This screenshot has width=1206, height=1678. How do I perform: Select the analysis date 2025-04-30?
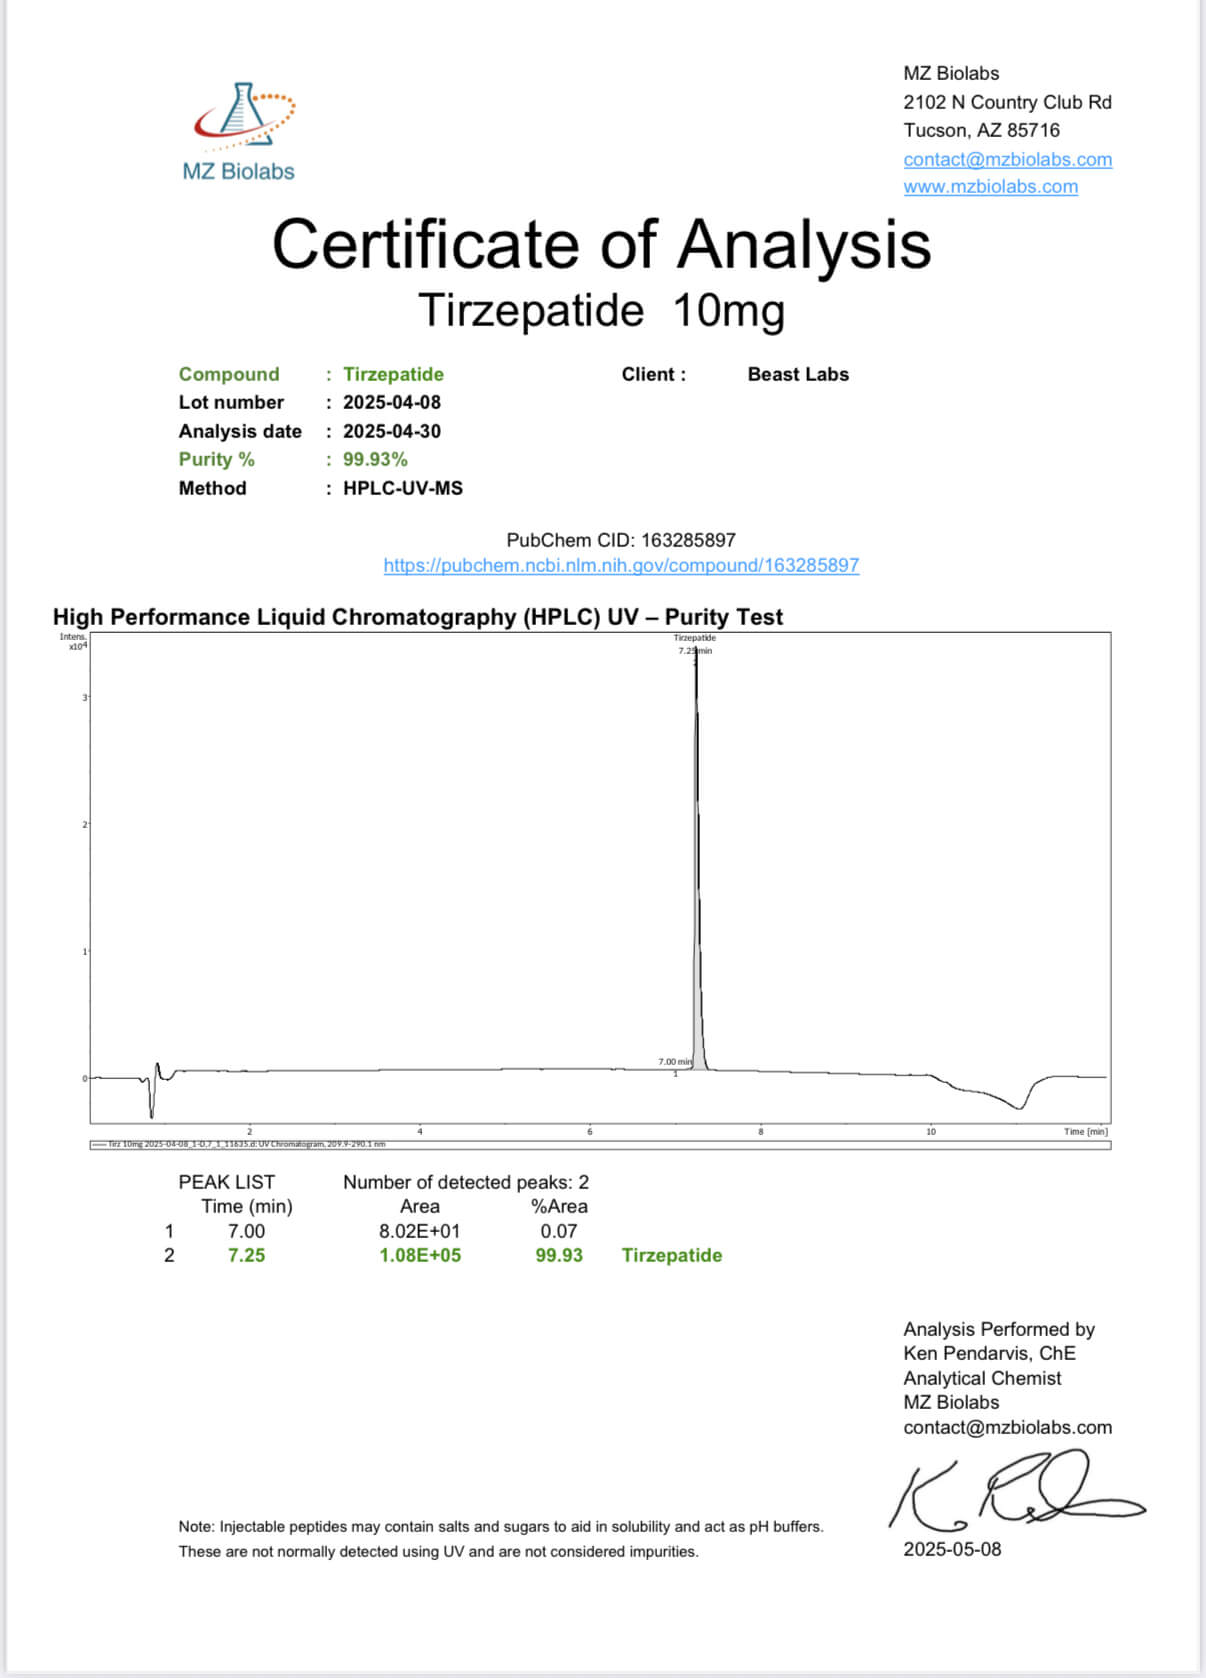(x=391, y=432)
